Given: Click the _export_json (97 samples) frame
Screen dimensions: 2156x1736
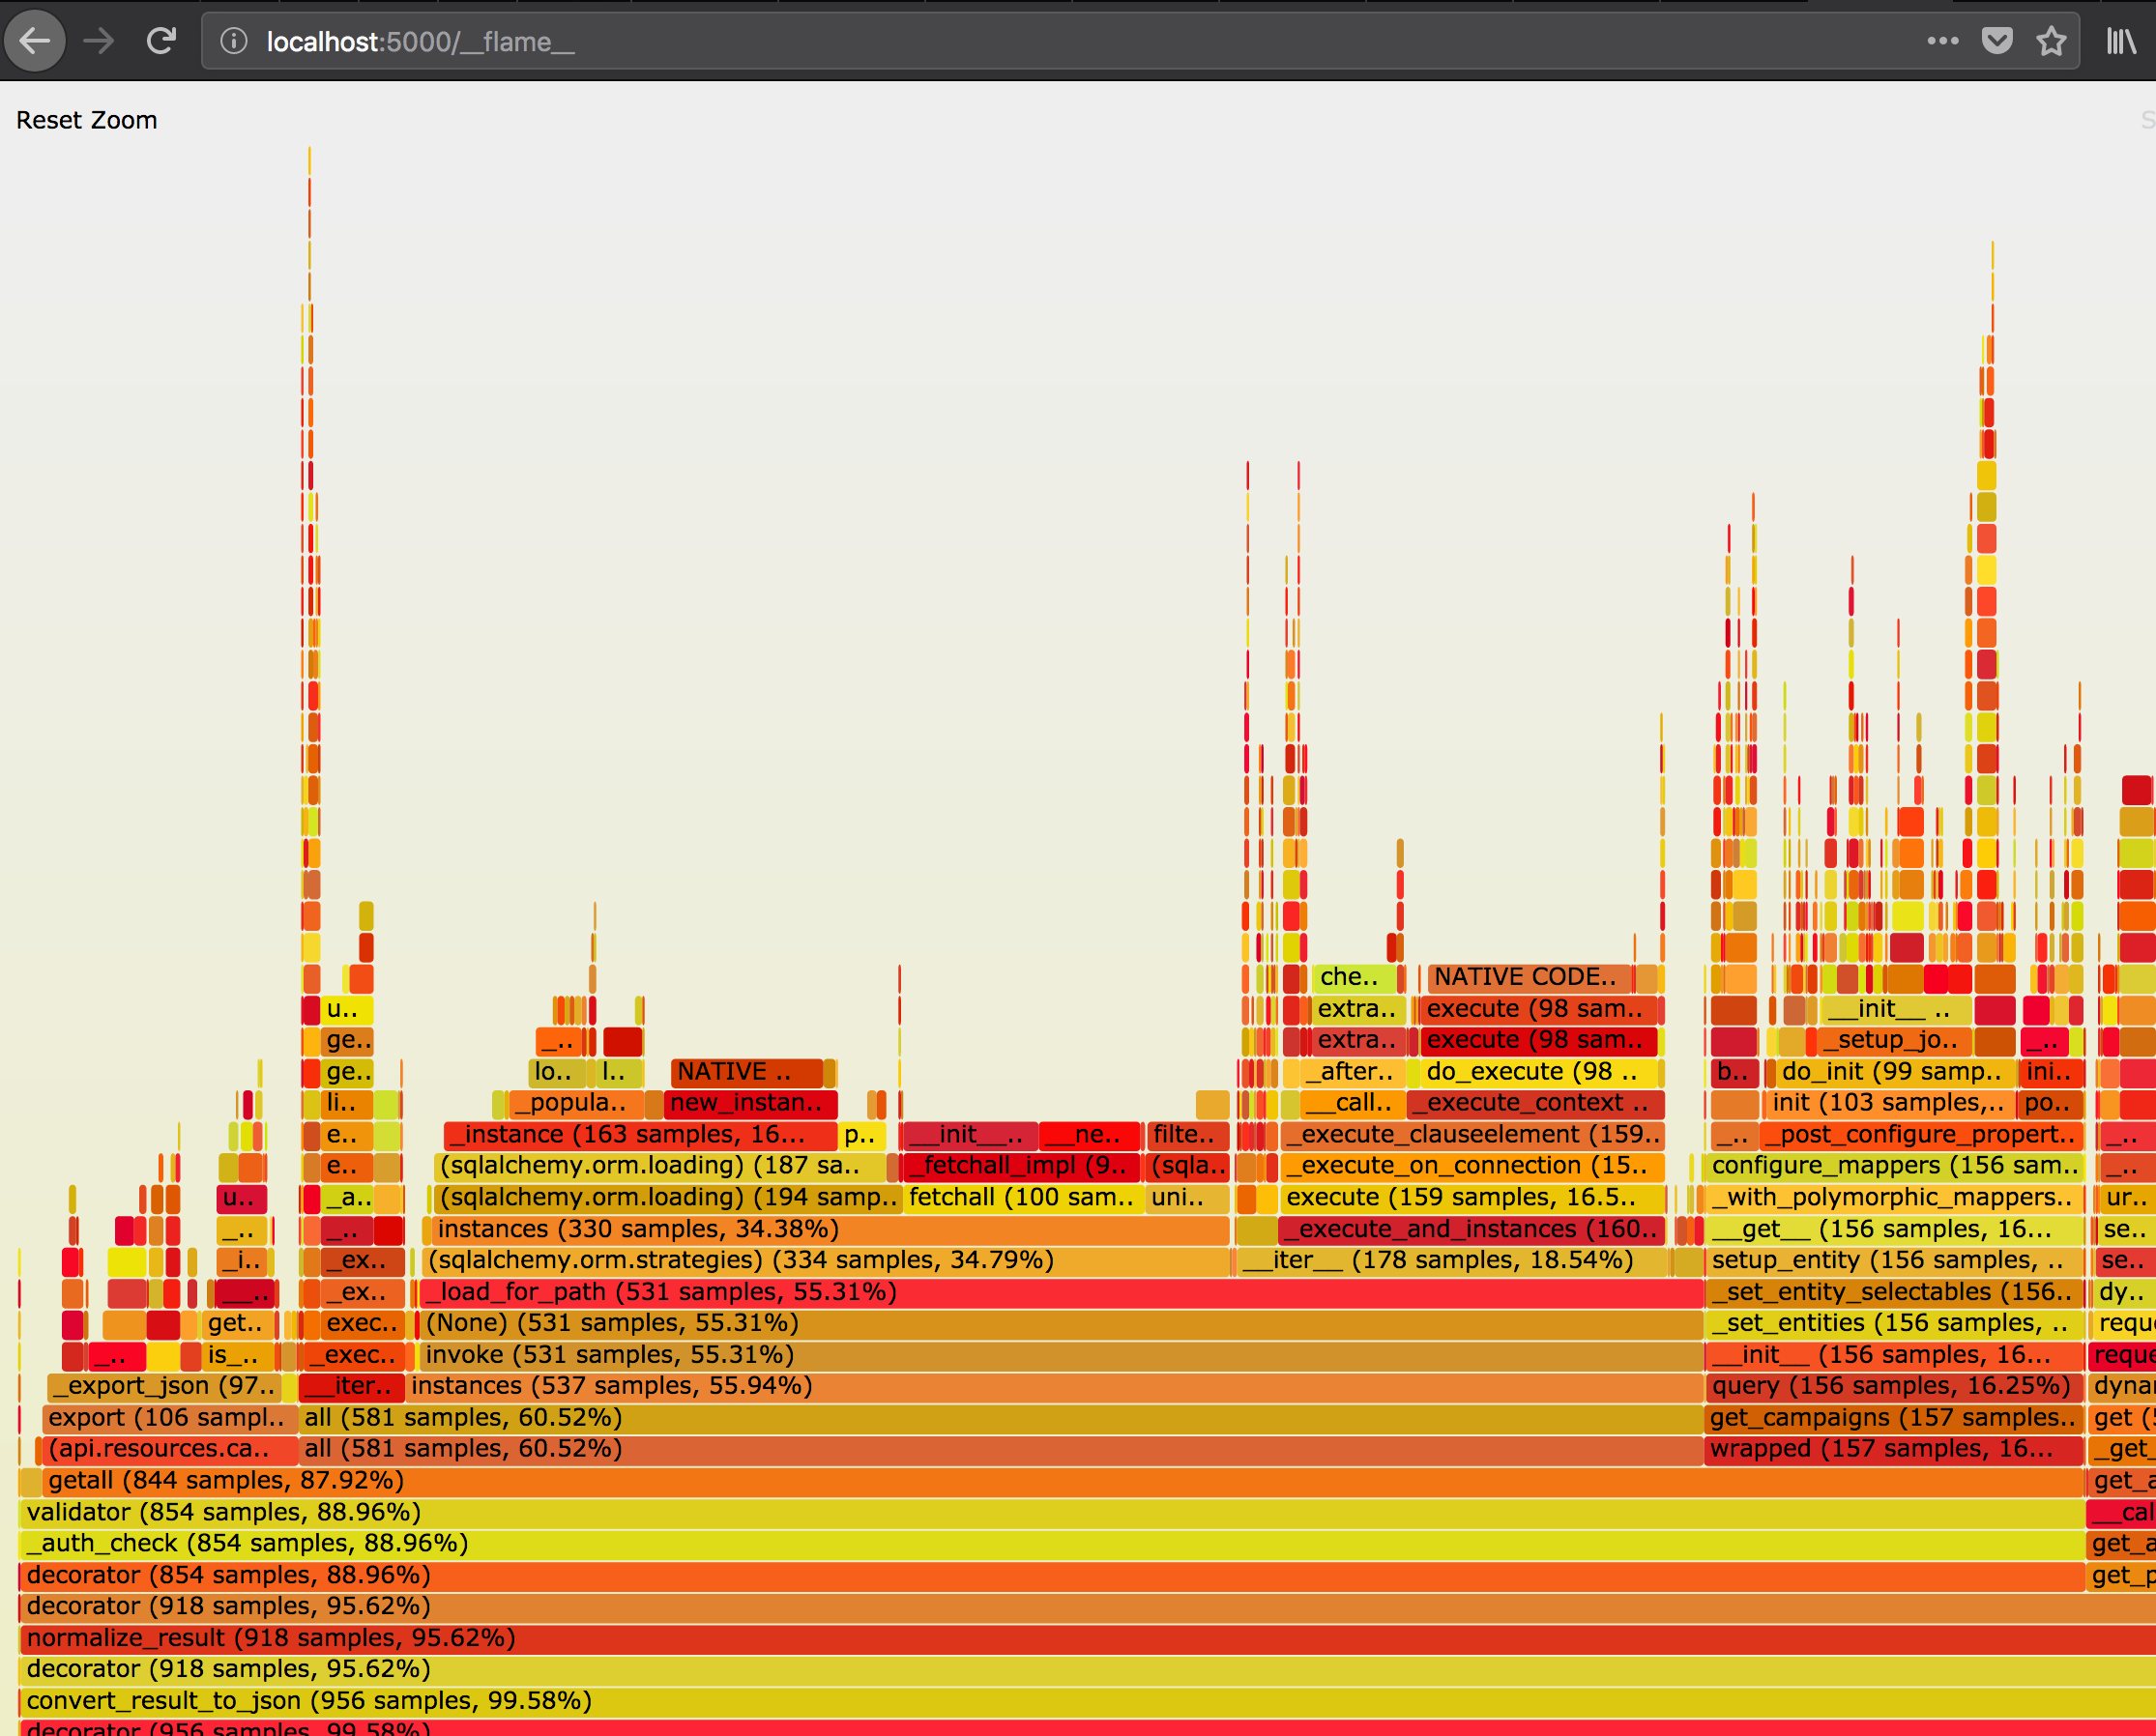Looking at the screenshot, I should [163, 1386].
